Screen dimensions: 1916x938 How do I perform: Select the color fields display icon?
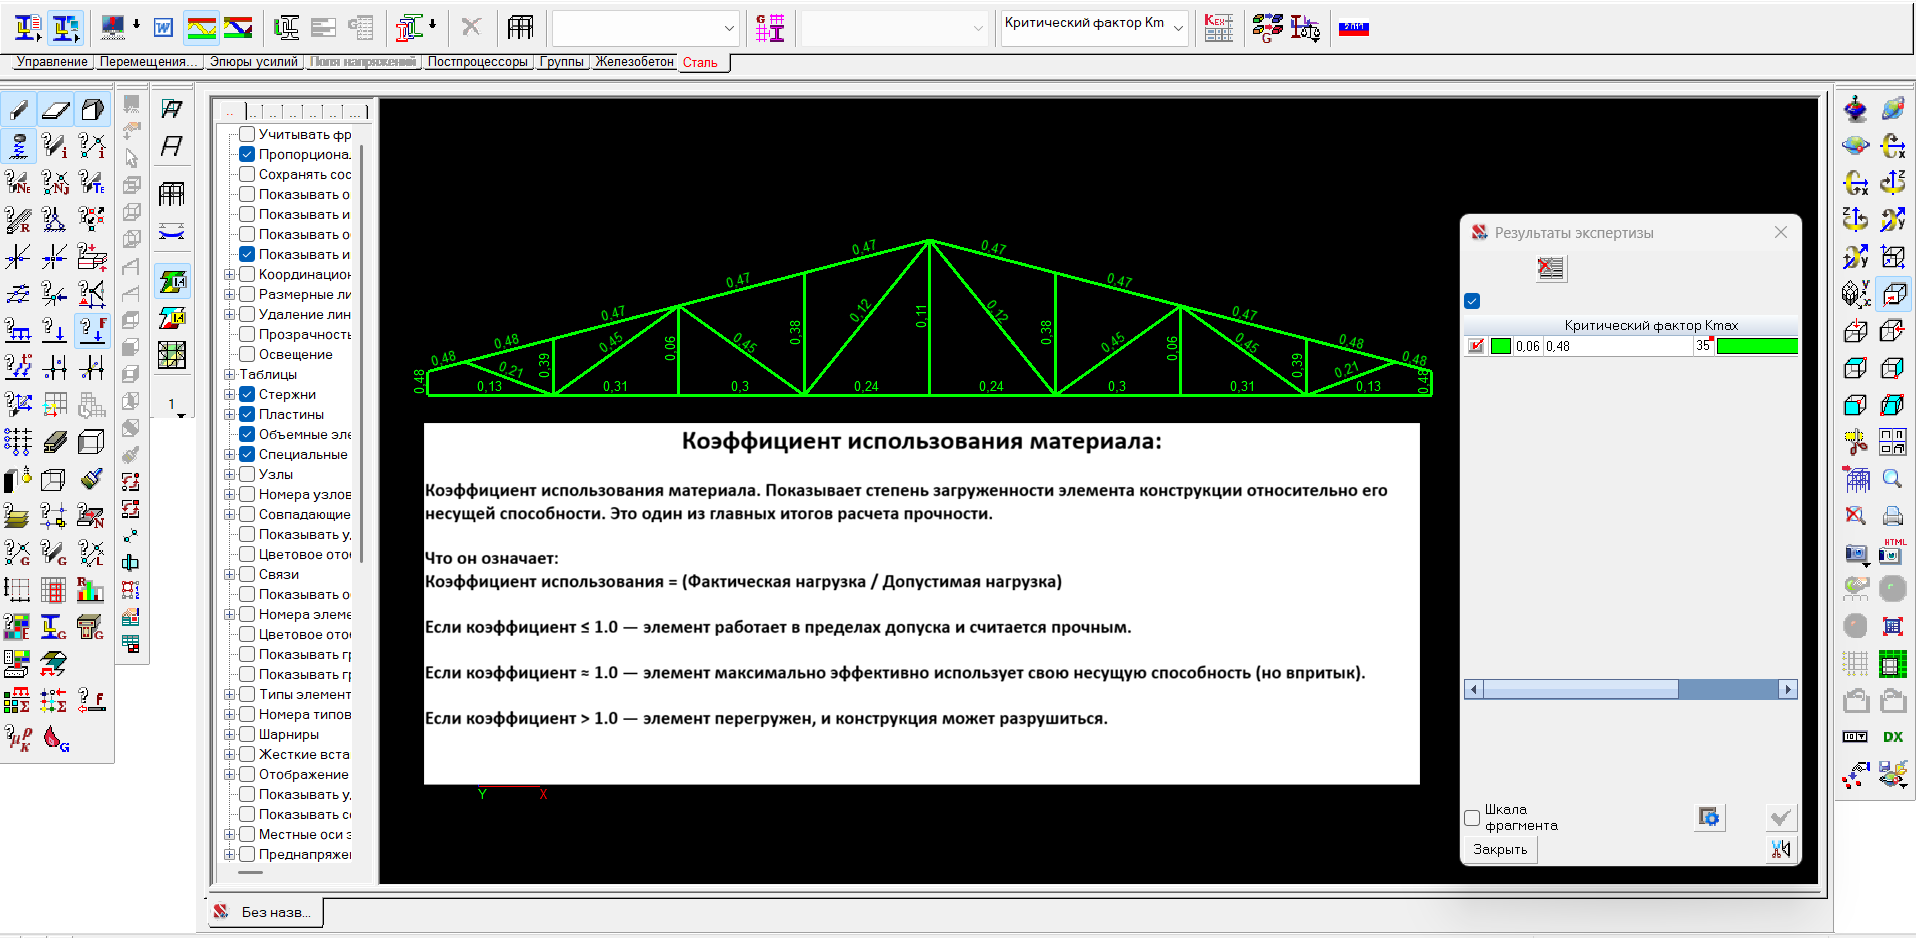(x=201, y=28)
